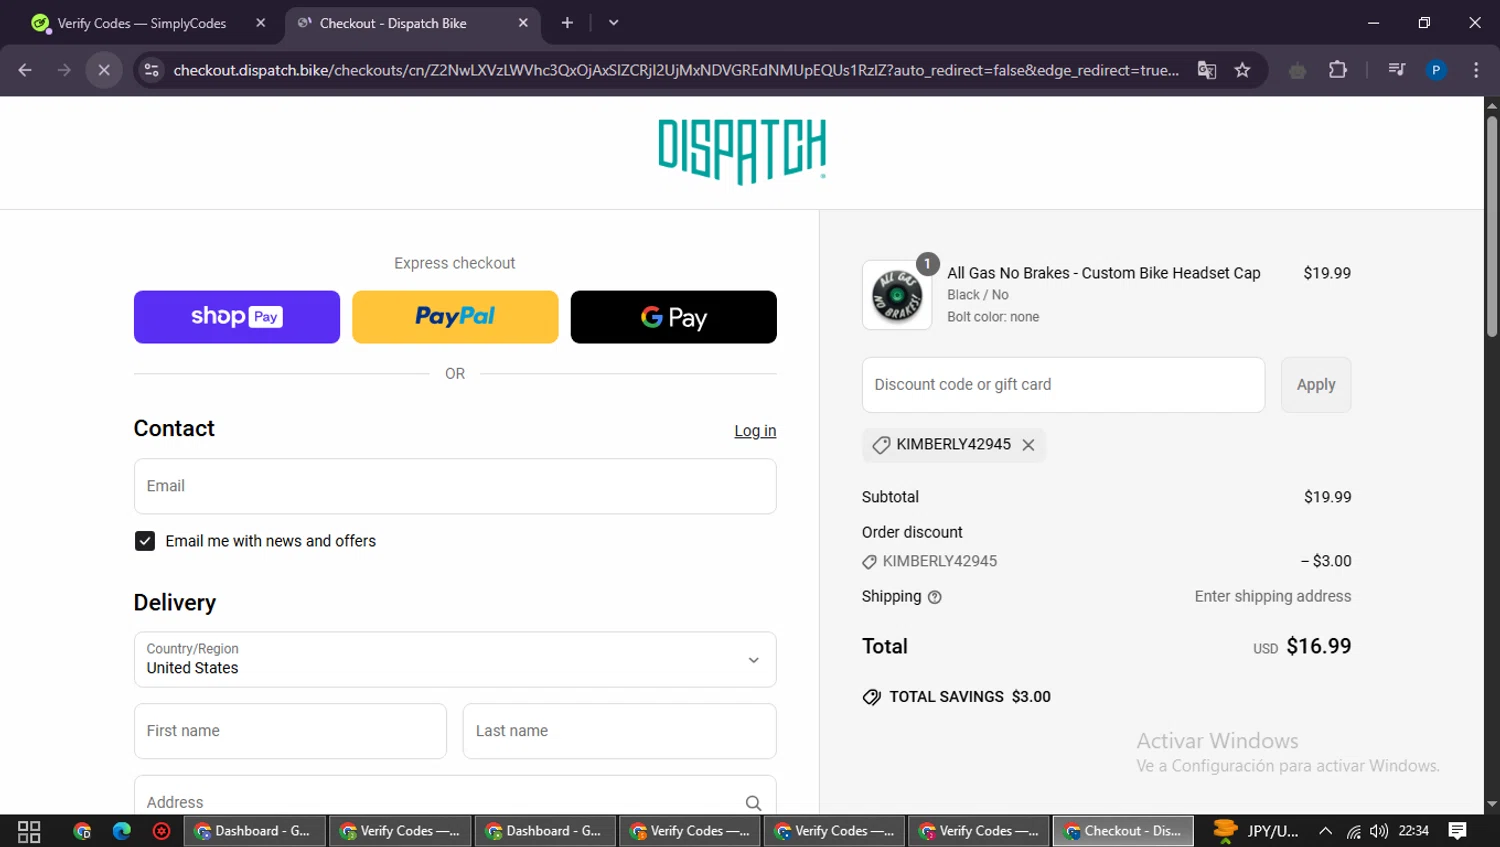Click the Last name field
This screenshot has width=1500, height=847.
pos(620,731)
